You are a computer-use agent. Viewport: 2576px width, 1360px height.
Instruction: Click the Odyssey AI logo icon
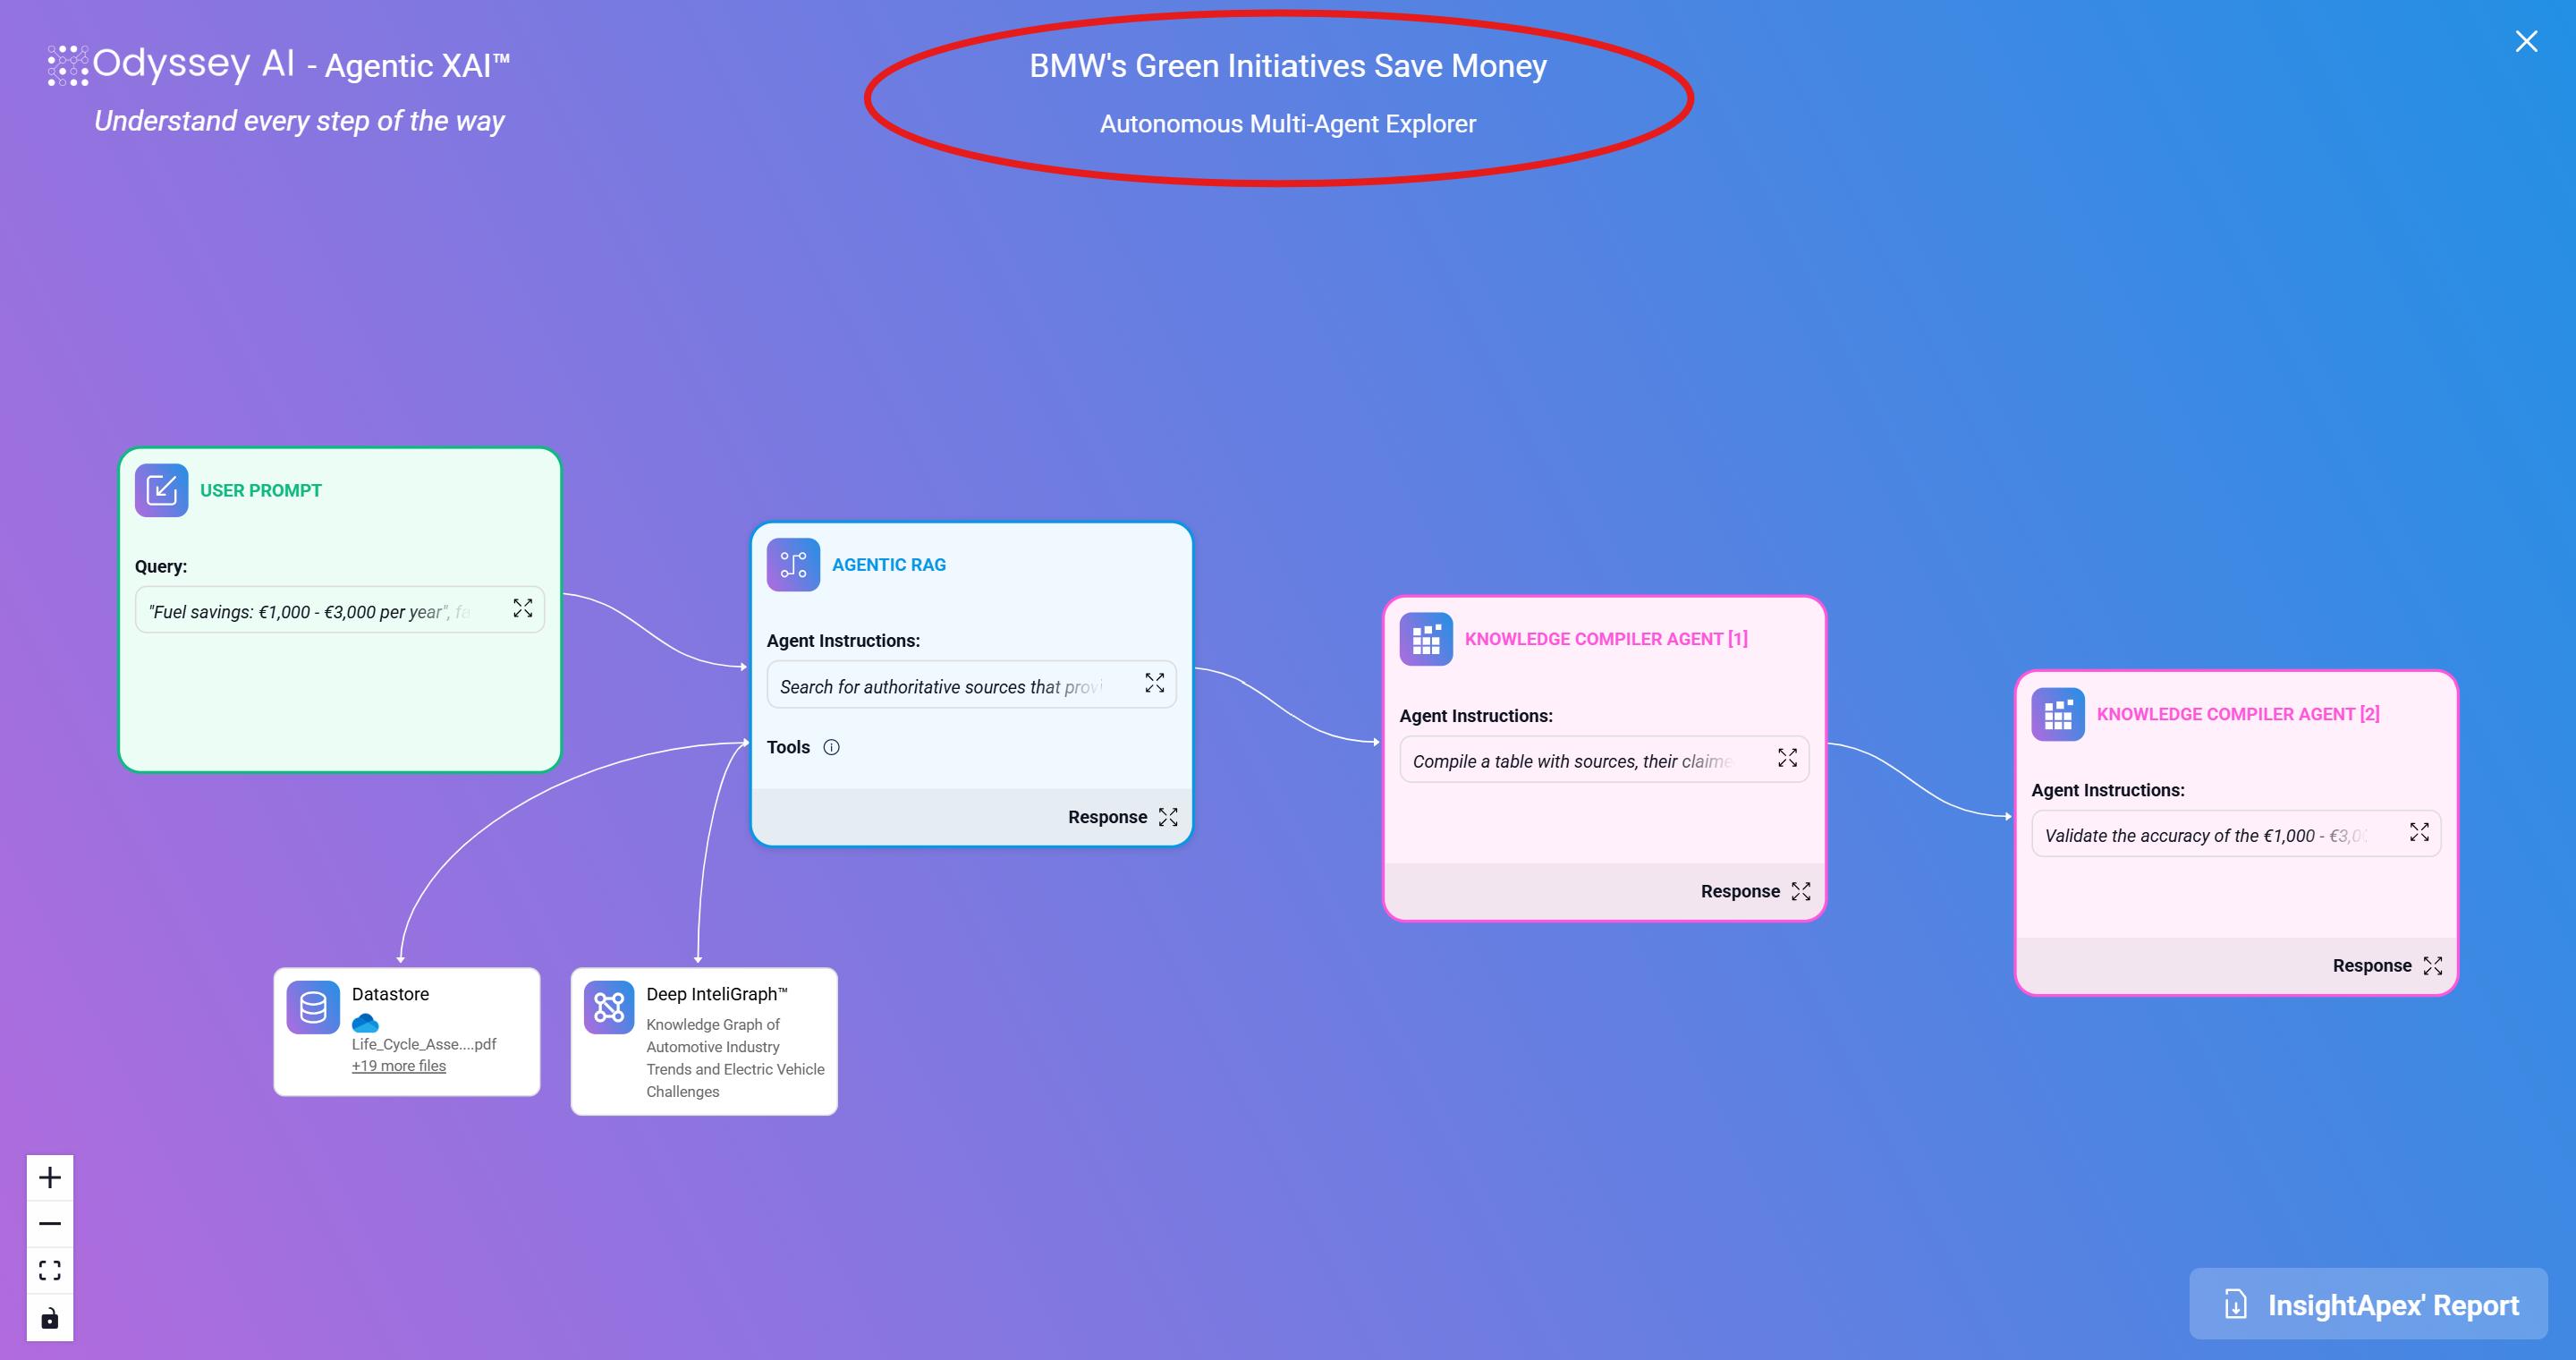pos(68,65)
